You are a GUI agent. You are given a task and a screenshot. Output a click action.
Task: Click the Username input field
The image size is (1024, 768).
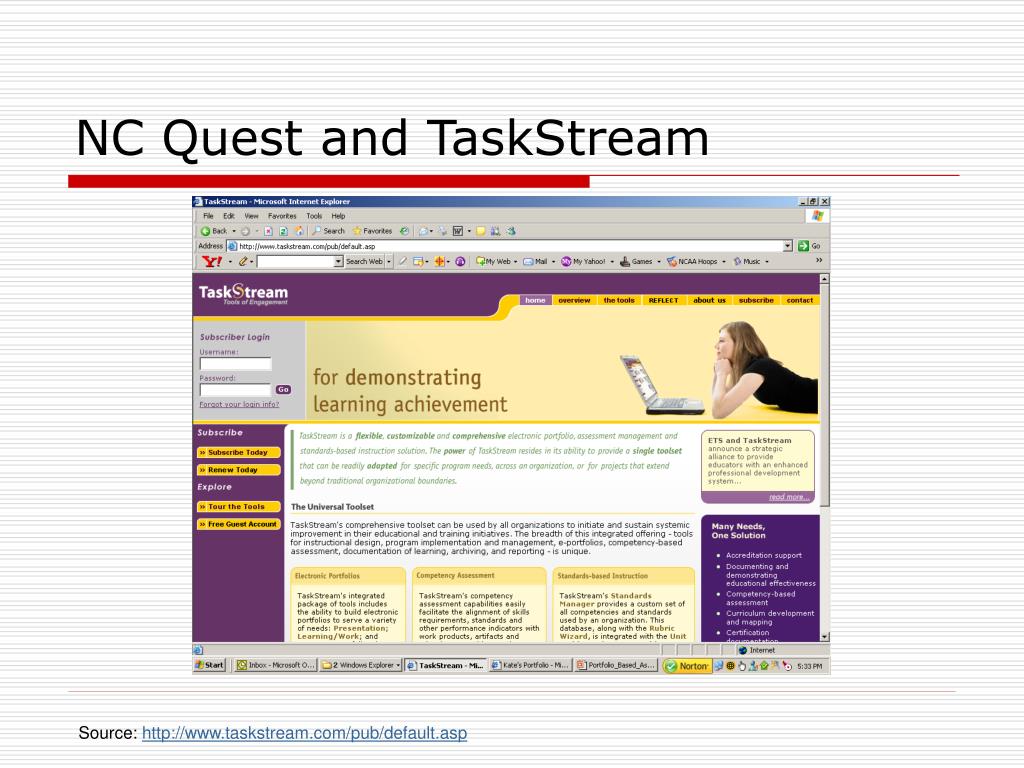coord(235,364)
